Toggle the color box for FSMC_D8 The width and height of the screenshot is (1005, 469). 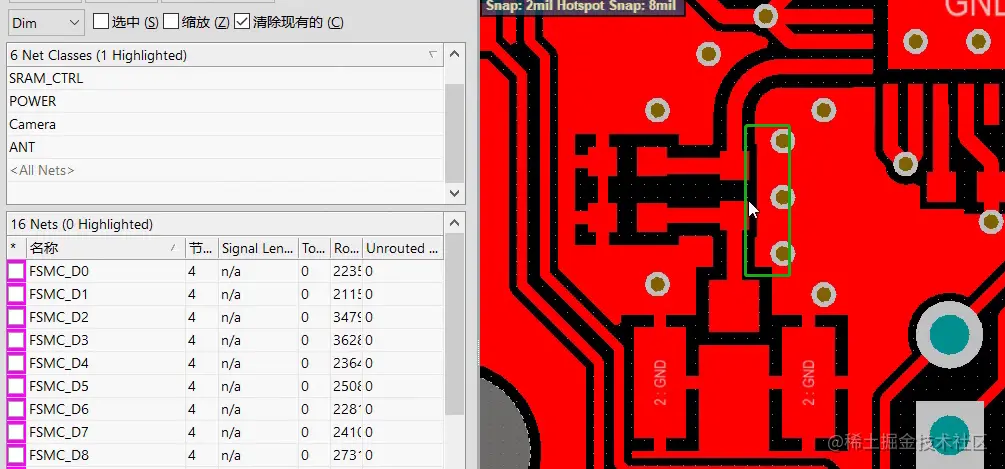(x=16, y=456)
